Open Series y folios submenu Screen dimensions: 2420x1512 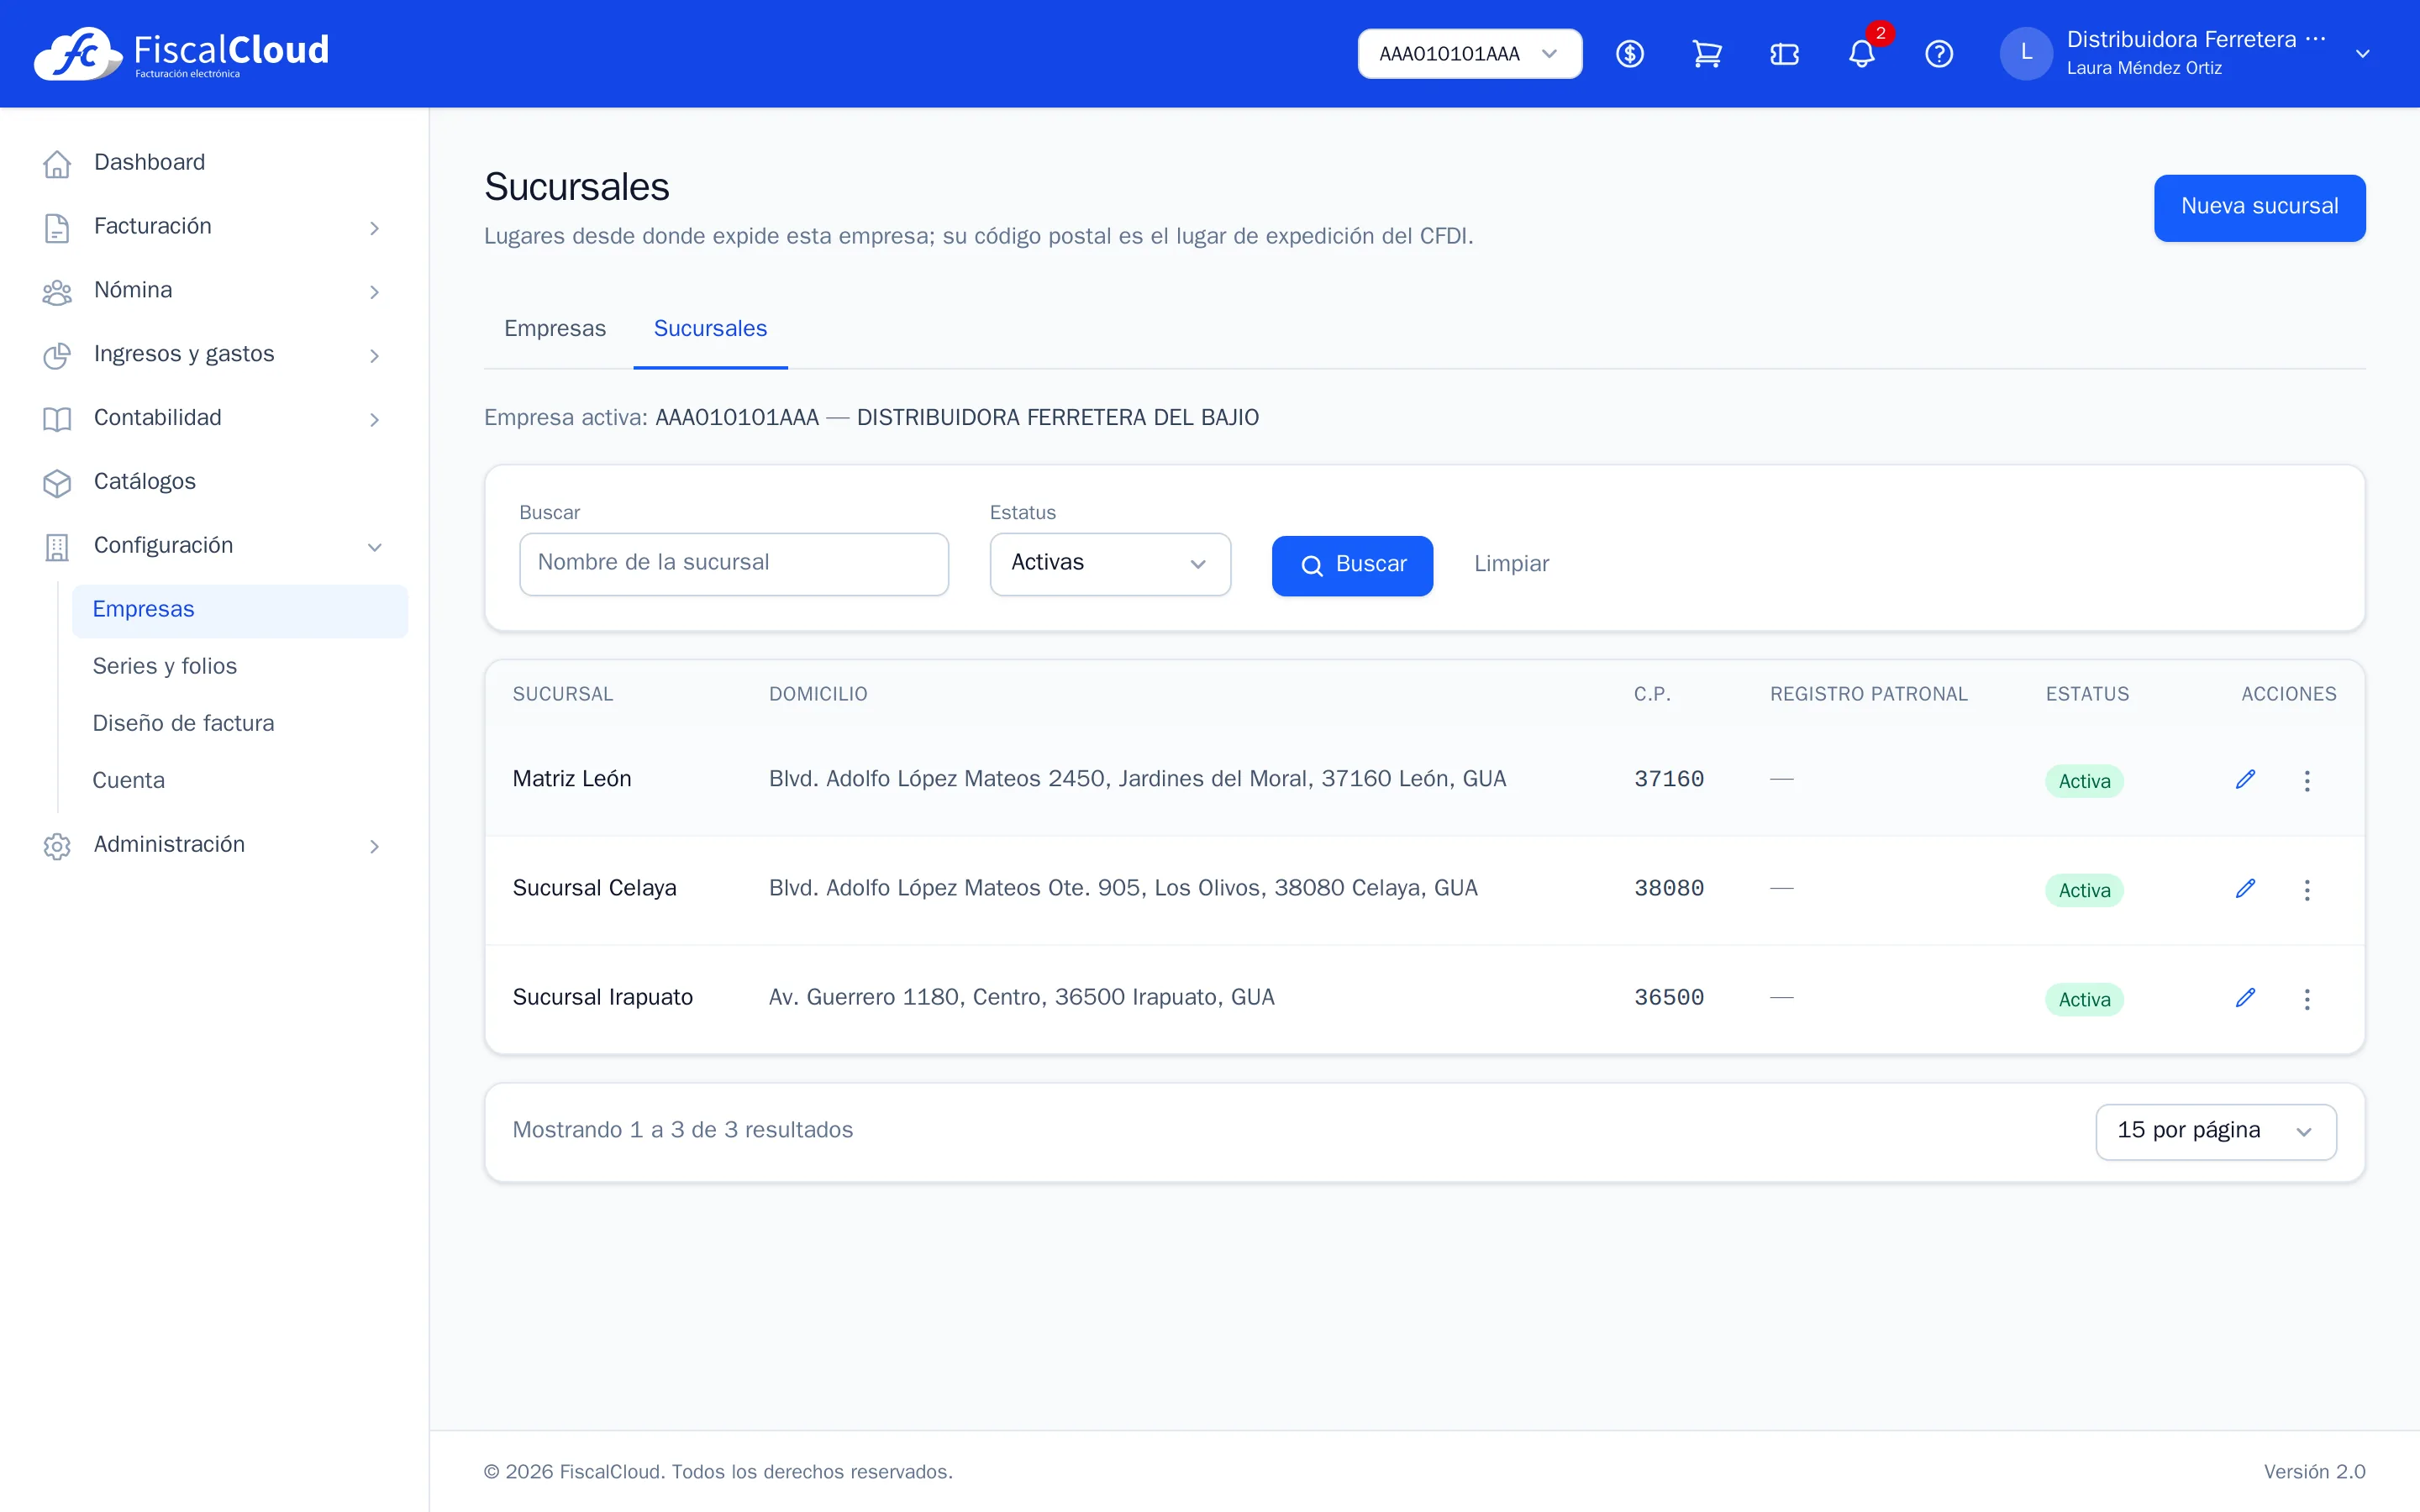pos(240,667)
